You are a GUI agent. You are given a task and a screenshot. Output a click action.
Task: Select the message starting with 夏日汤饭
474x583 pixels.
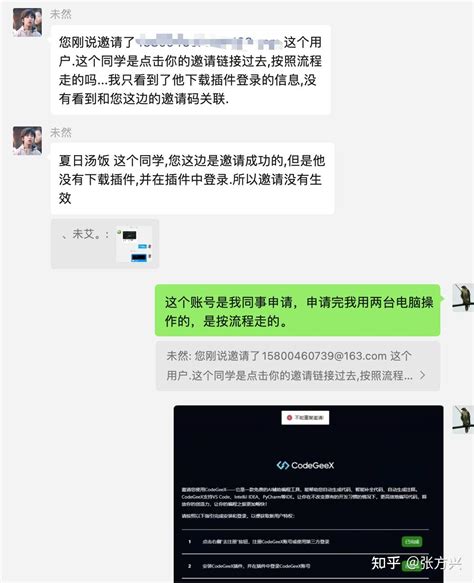[192, 179]
